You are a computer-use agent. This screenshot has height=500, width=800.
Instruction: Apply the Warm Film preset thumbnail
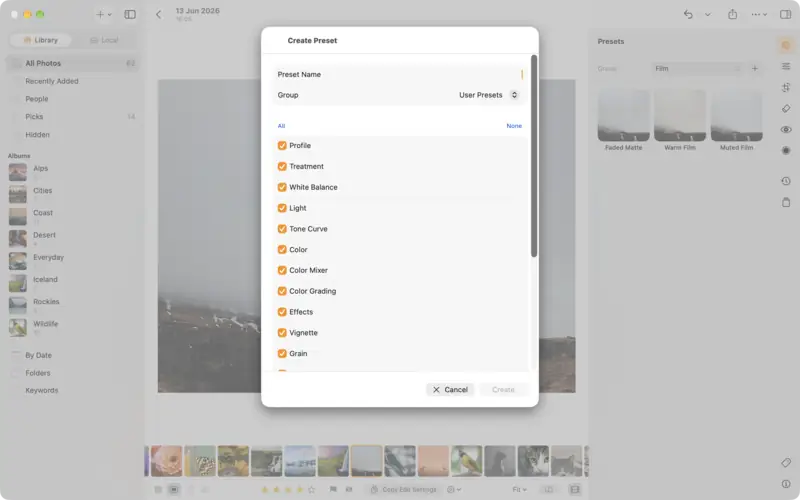coord(680,116)
